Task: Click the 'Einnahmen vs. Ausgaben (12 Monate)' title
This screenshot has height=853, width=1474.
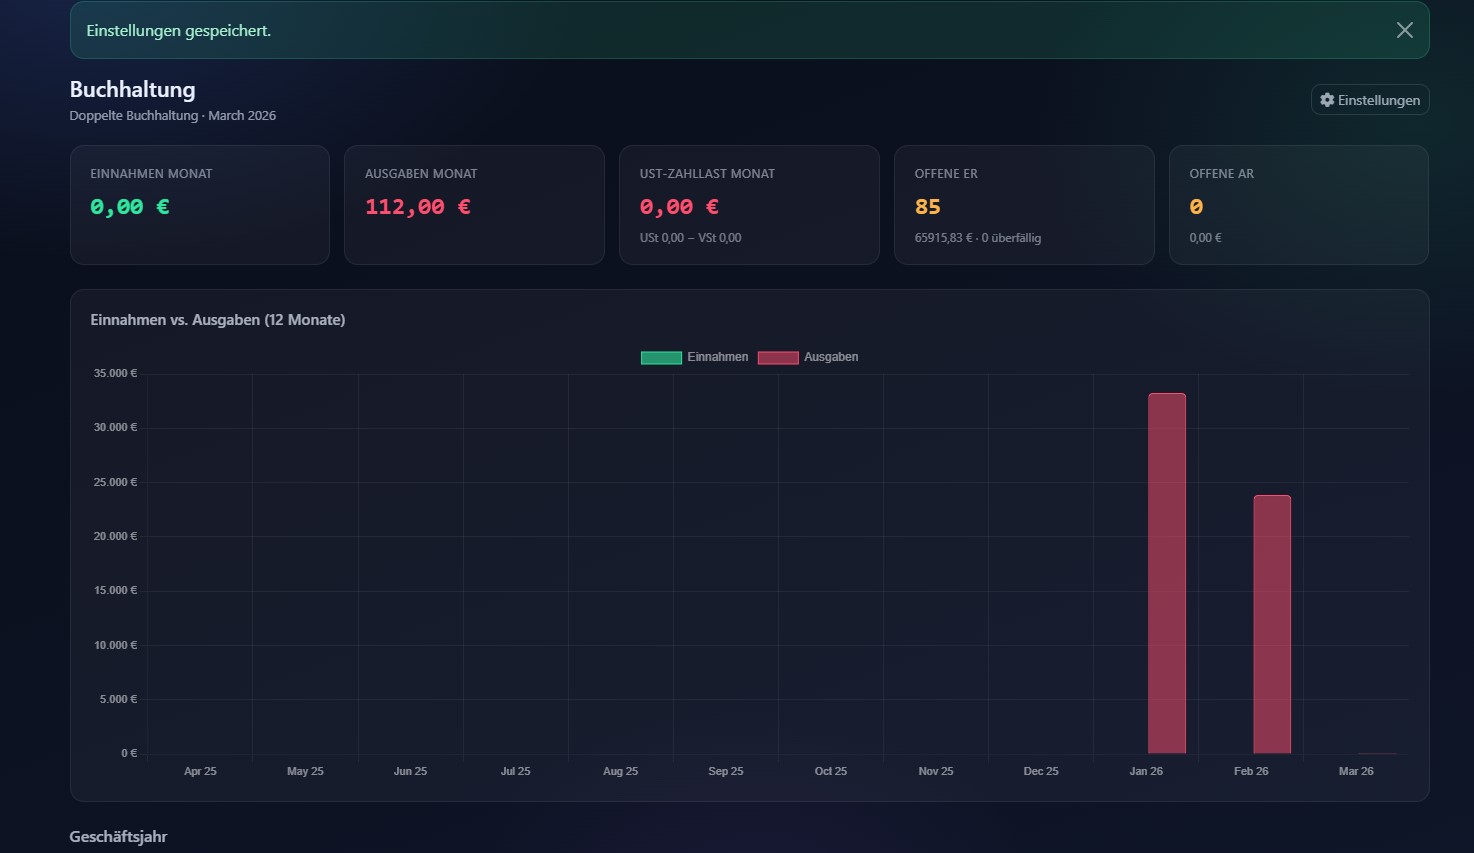Action: pyautogui.click(x=218, y=320)
